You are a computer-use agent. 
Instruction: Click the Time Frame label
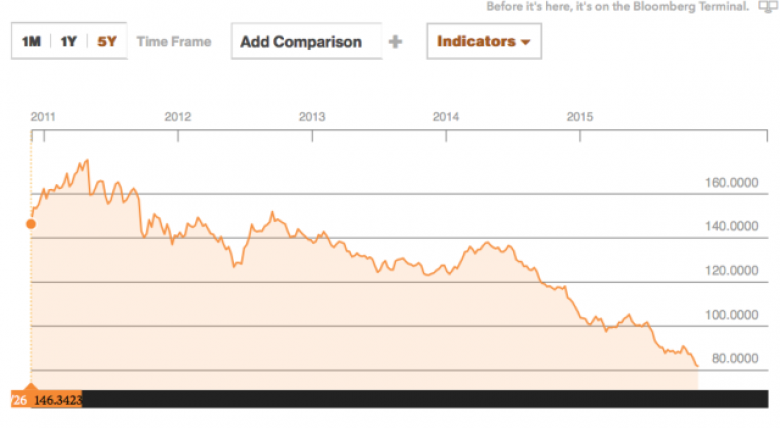pos(174,42)
